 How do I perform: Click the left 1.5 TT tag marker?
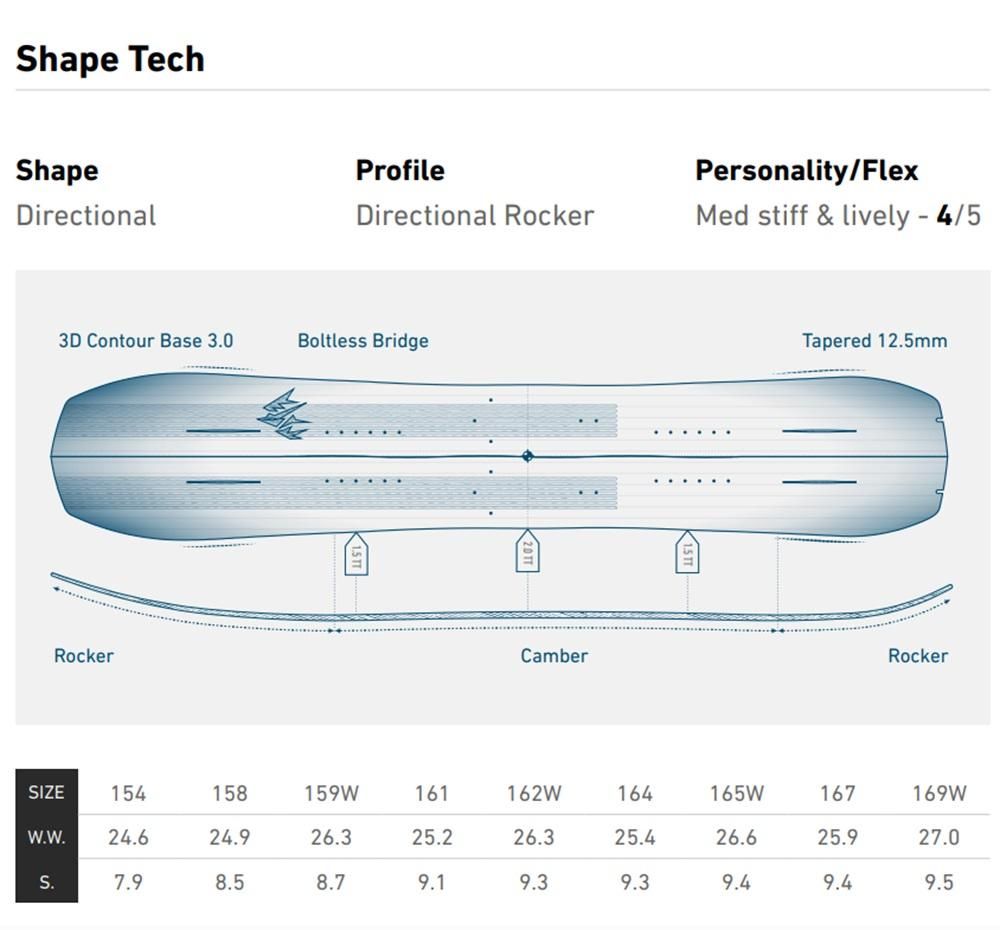tap(356, 554)
